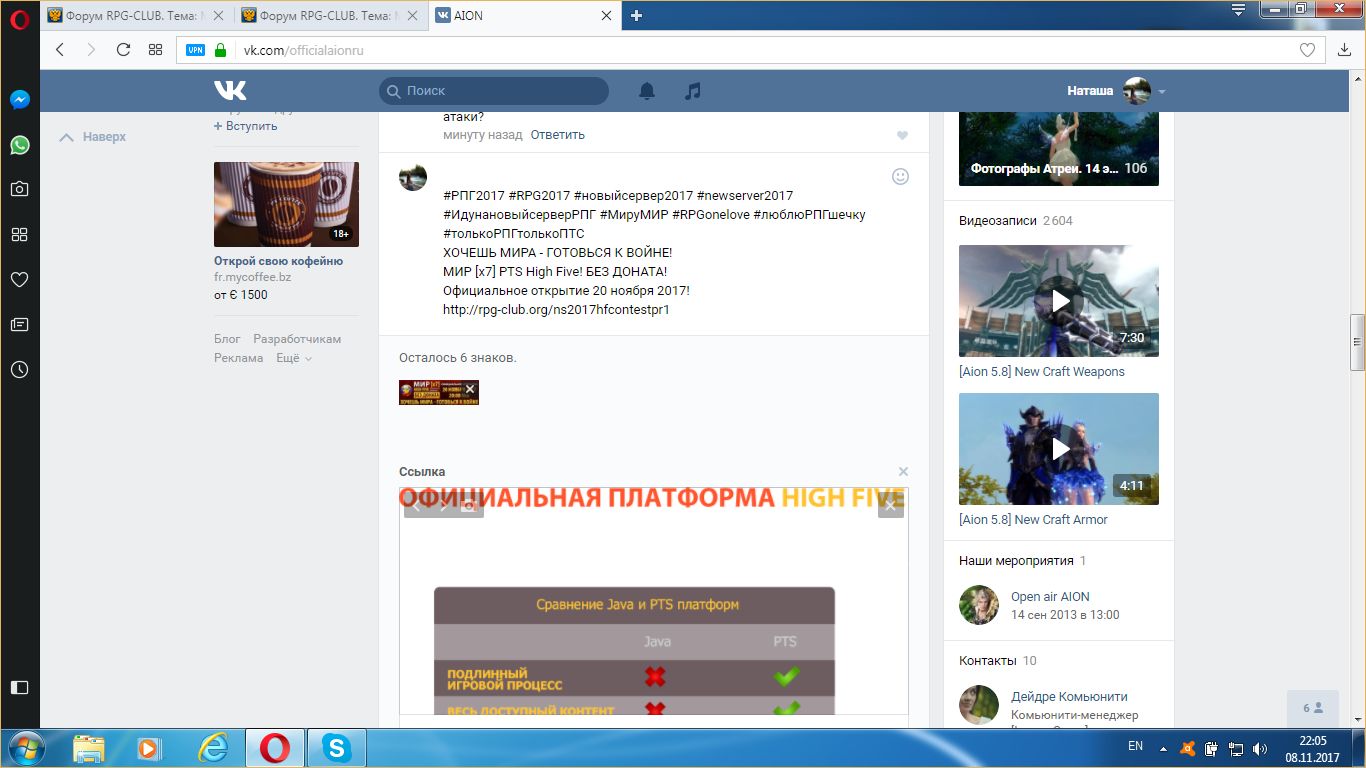1366x768 pixels.
Task: Open a new browser tab
Action: (636, 15)
